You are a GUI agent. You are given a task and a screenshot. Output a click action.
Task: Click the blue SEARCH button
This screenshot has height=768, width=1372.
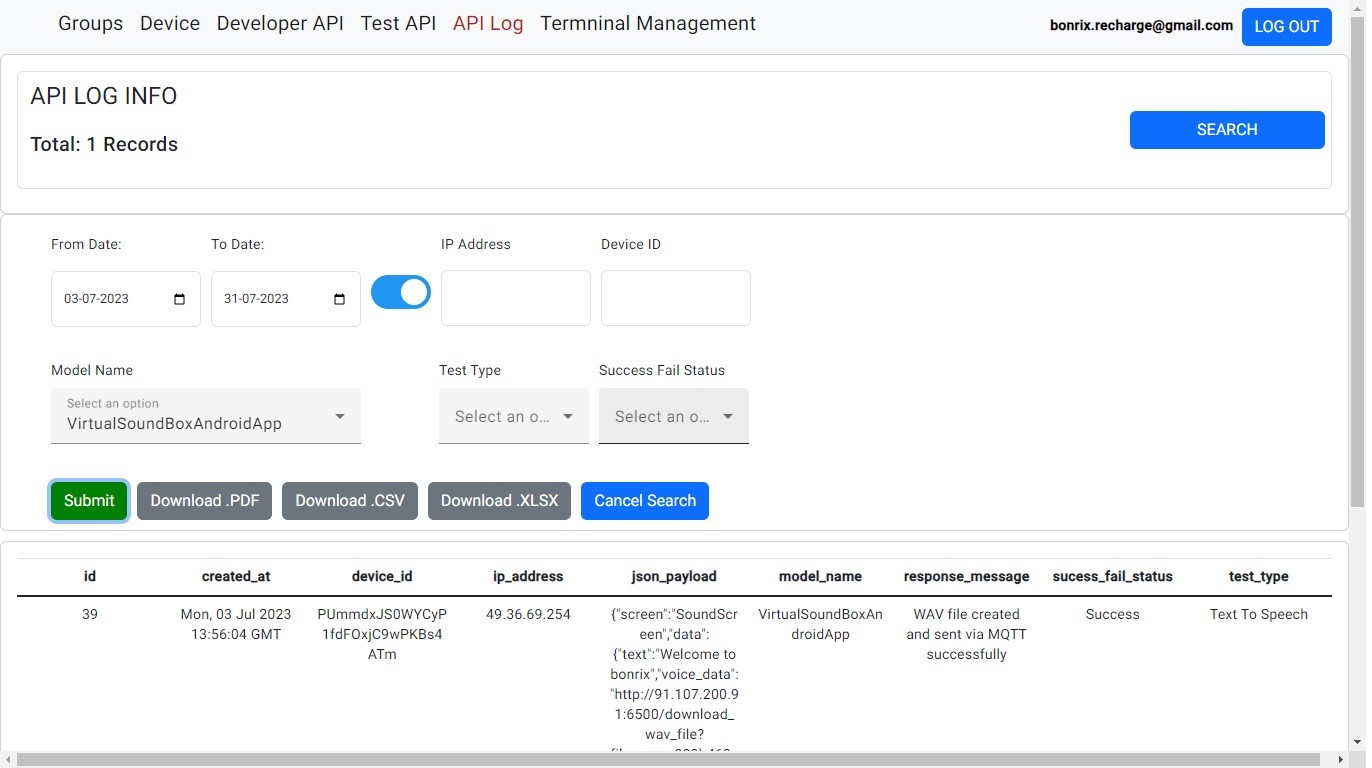tap(1227, 130)
